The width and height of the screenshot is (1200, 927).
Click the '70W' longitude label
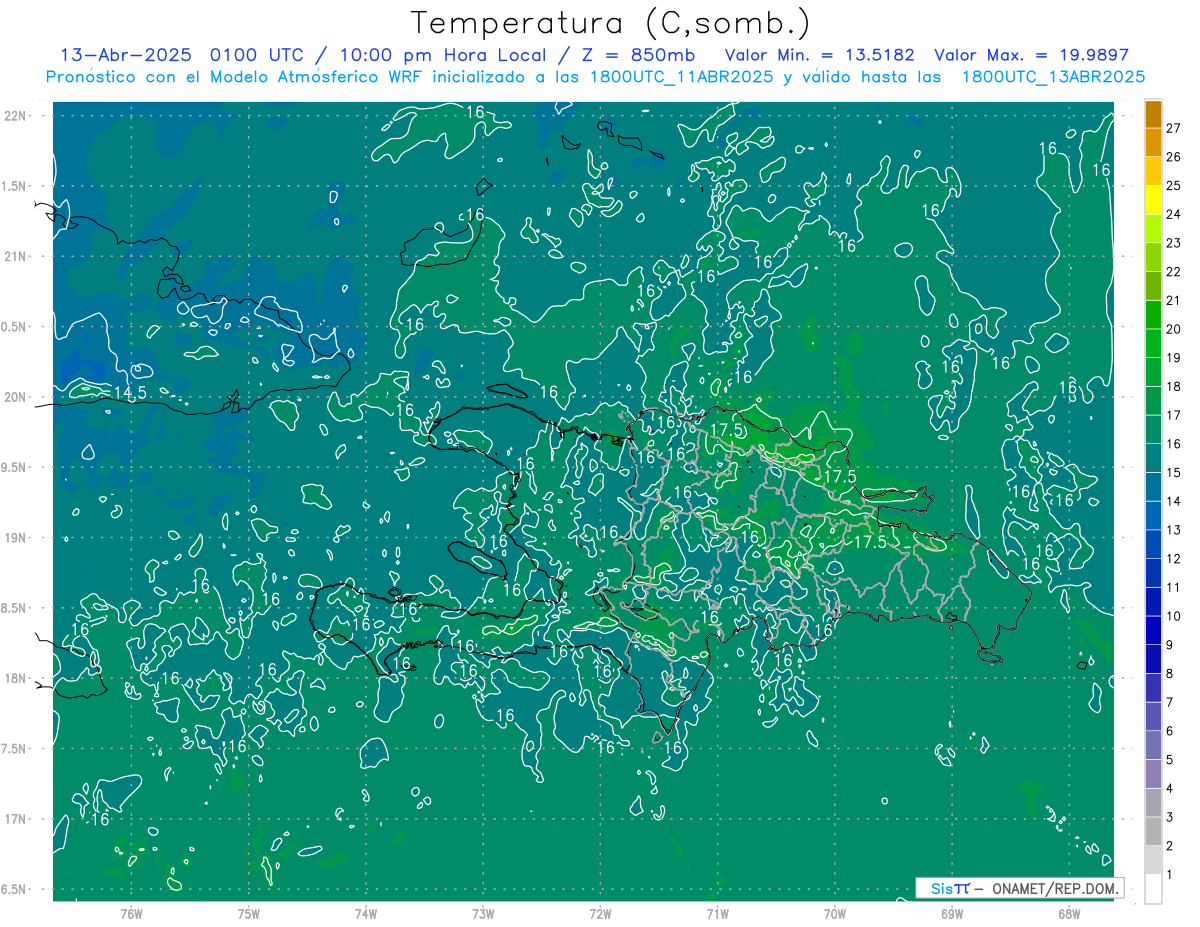click(x=835, y=914)
